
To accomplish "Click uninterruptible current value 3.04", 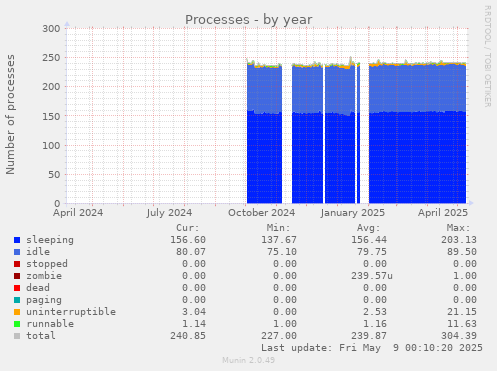I will (194, 312).
